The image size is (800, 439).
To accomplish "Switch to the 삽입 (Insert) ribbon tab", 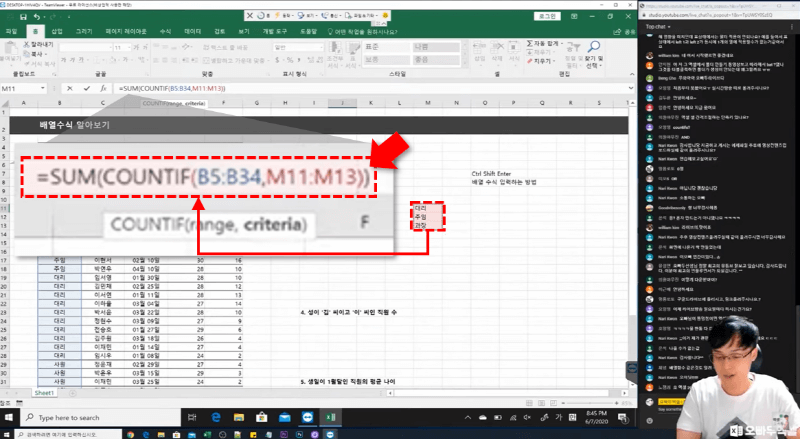I will (x=56, y=31).
